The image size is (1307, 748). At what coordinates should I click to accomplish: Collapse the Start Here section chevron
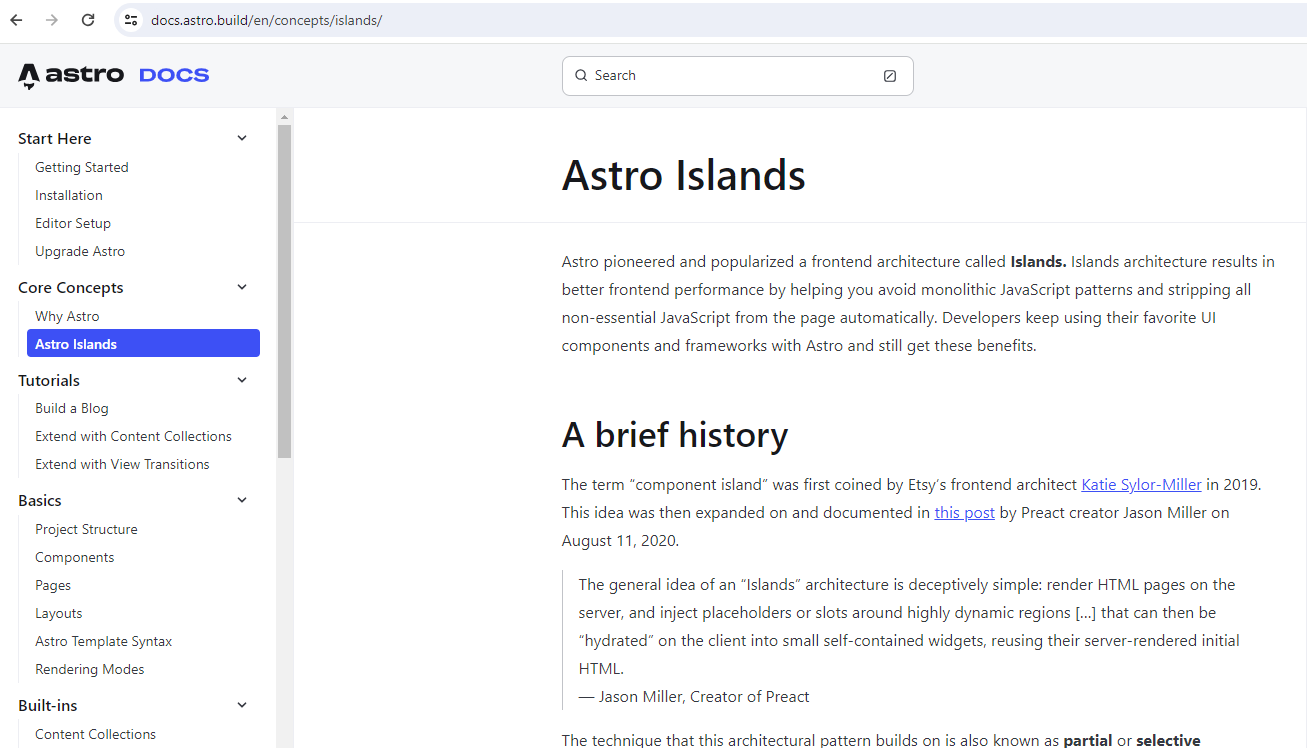(x=242, y=138)
